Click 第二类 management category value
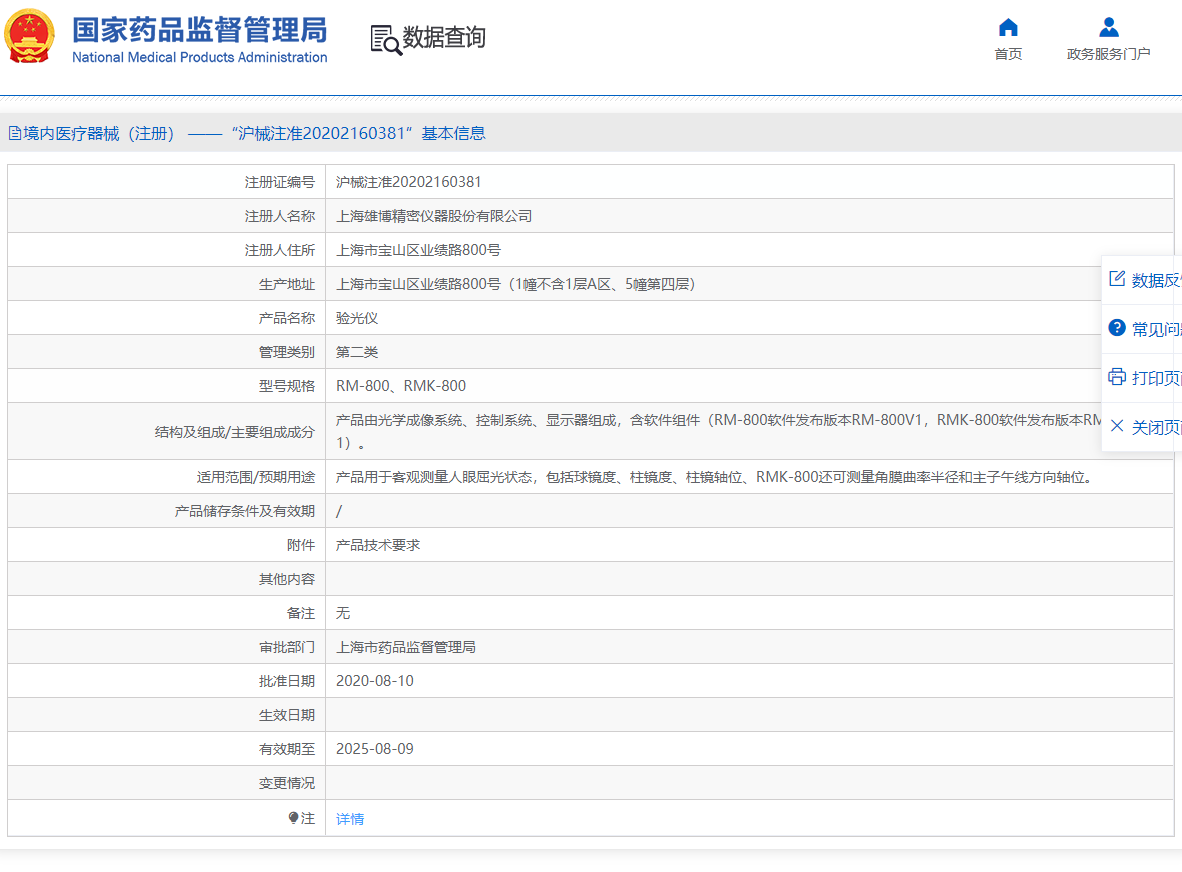This screenshot has width=1182, height=872. 357,352
